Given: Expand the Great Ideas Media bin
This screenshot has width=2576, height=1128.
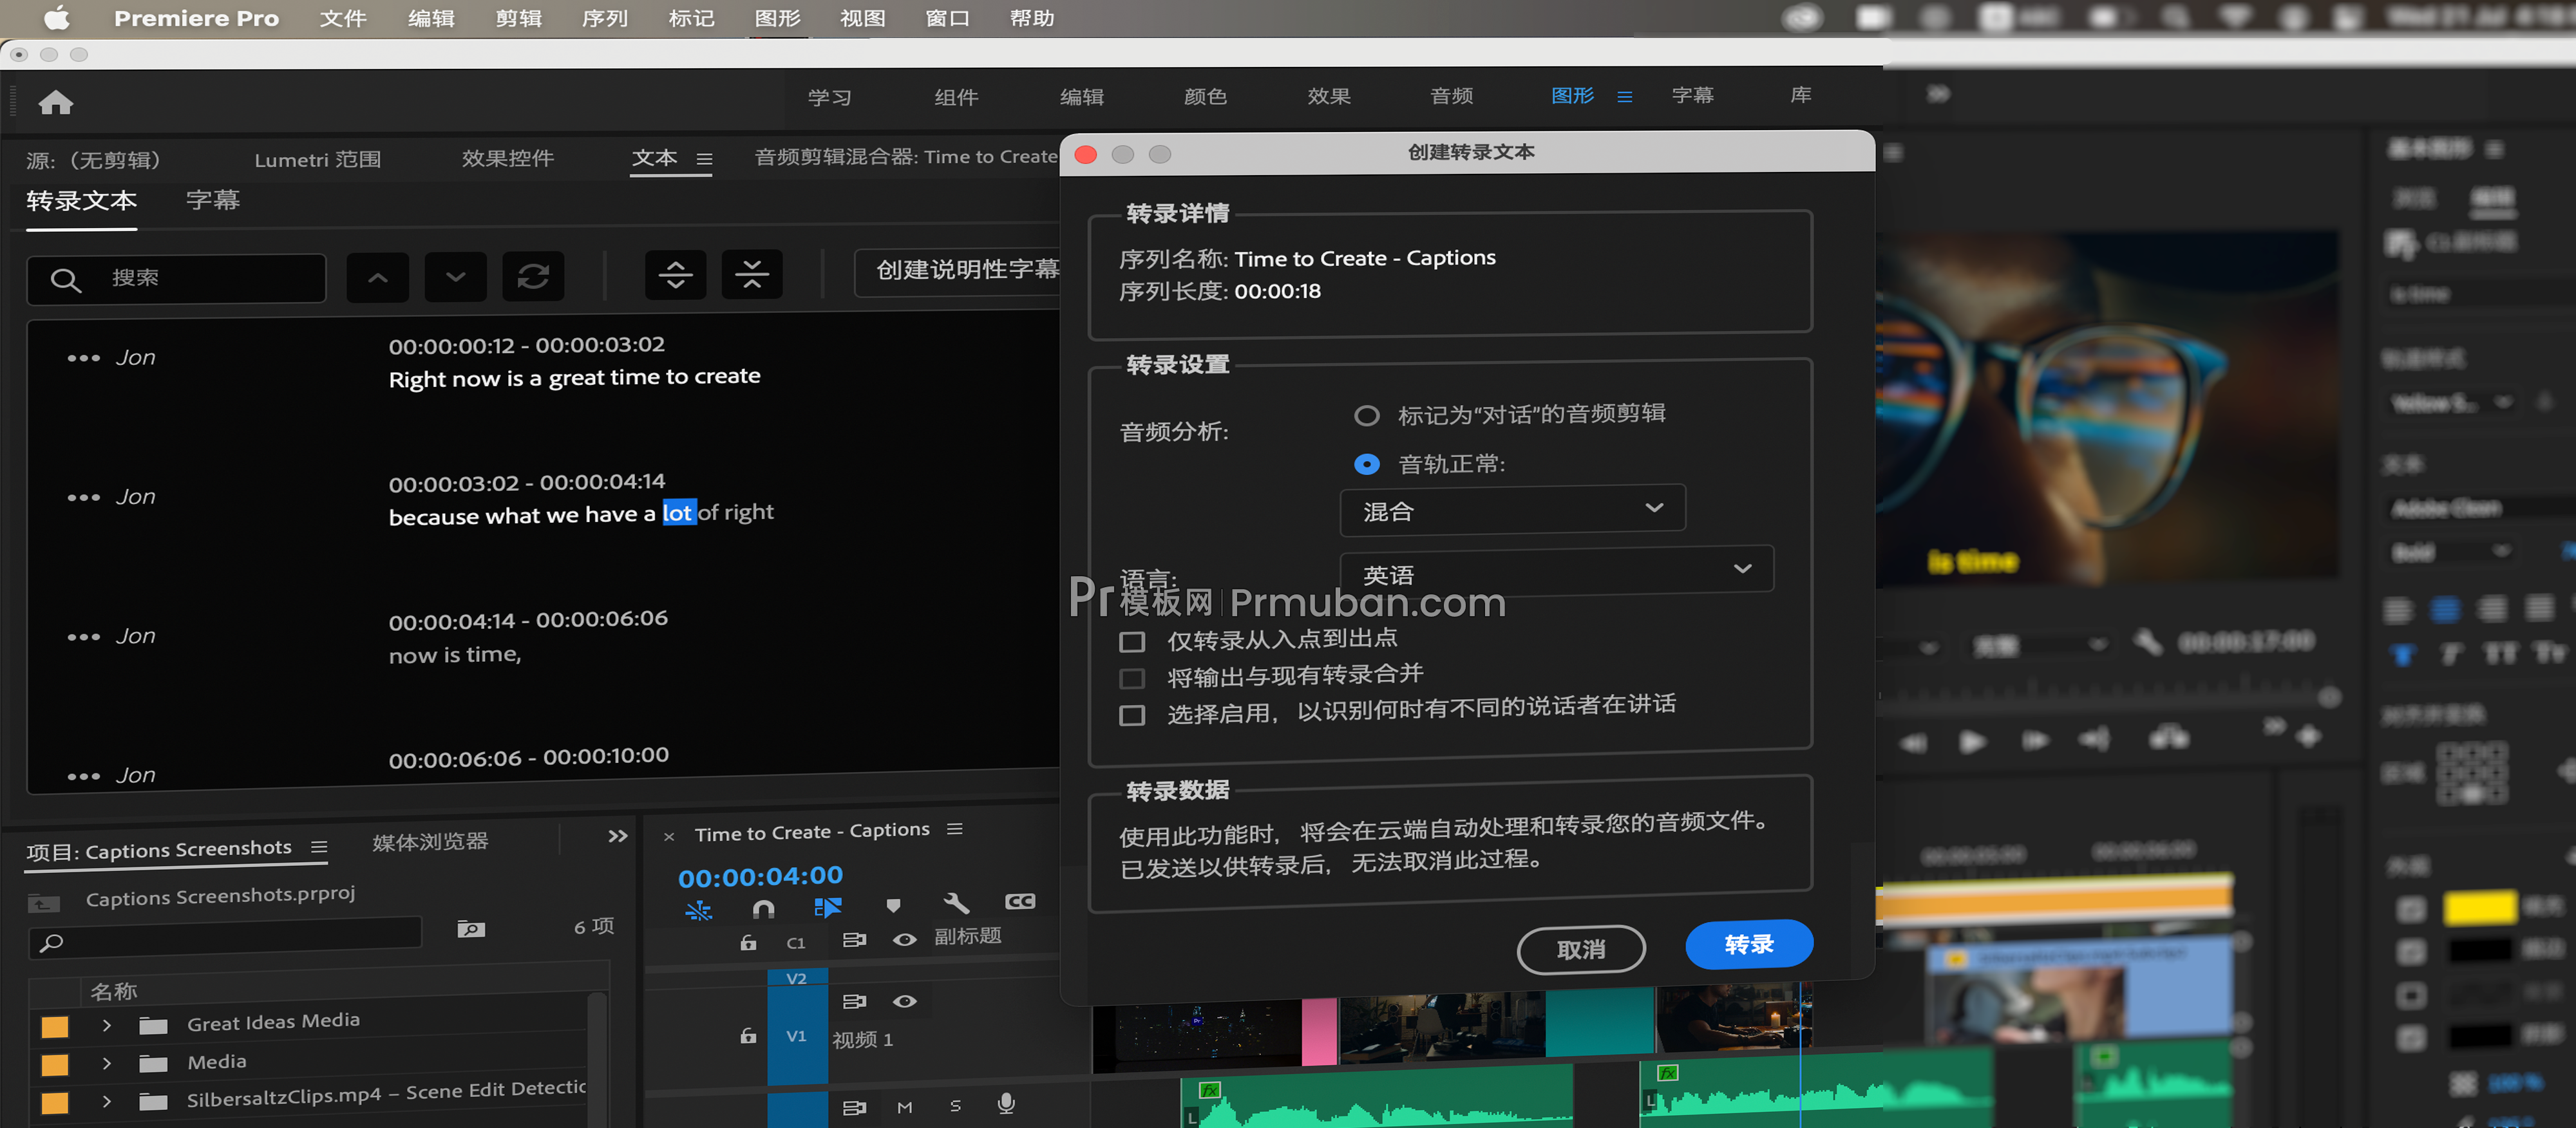Looking at the screenshot, I should [x=106, y=1025].
